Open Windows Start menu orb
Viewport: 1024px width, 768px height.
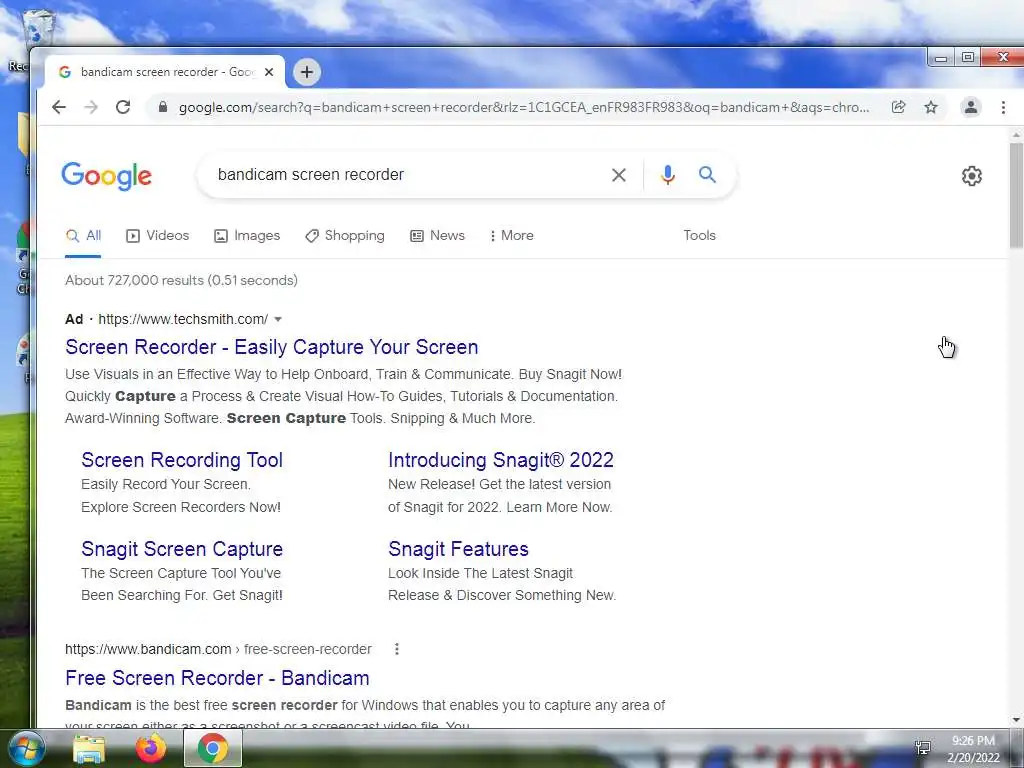coord(27,748)
